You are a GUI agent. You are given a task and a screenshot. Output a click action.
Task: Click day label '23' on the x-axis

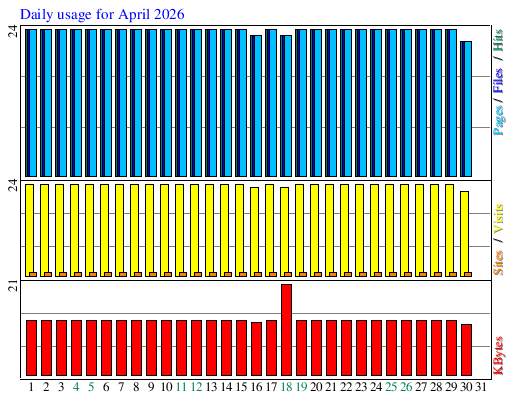tap(361, 387)
